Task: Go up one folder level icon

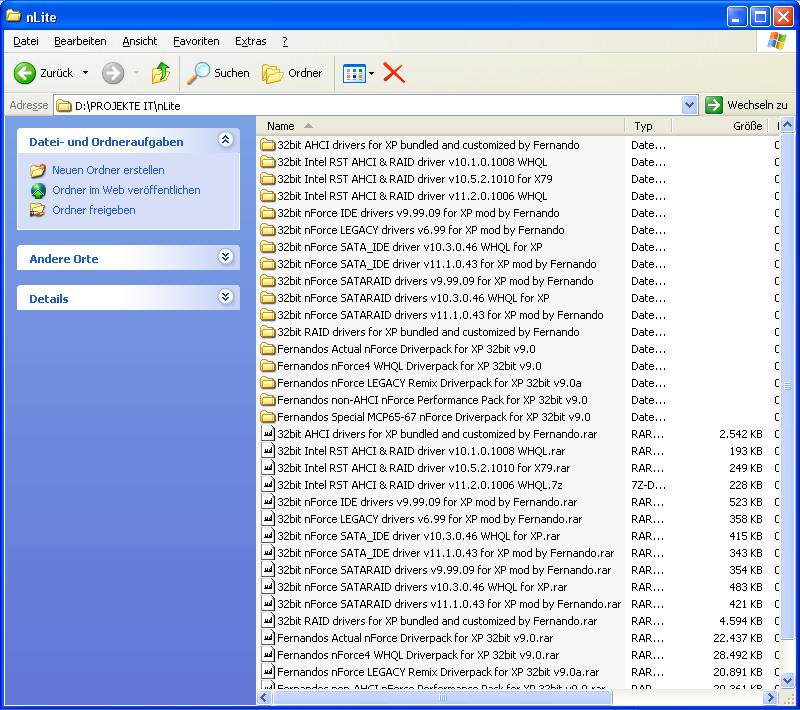Action: [x=161, y=73]
